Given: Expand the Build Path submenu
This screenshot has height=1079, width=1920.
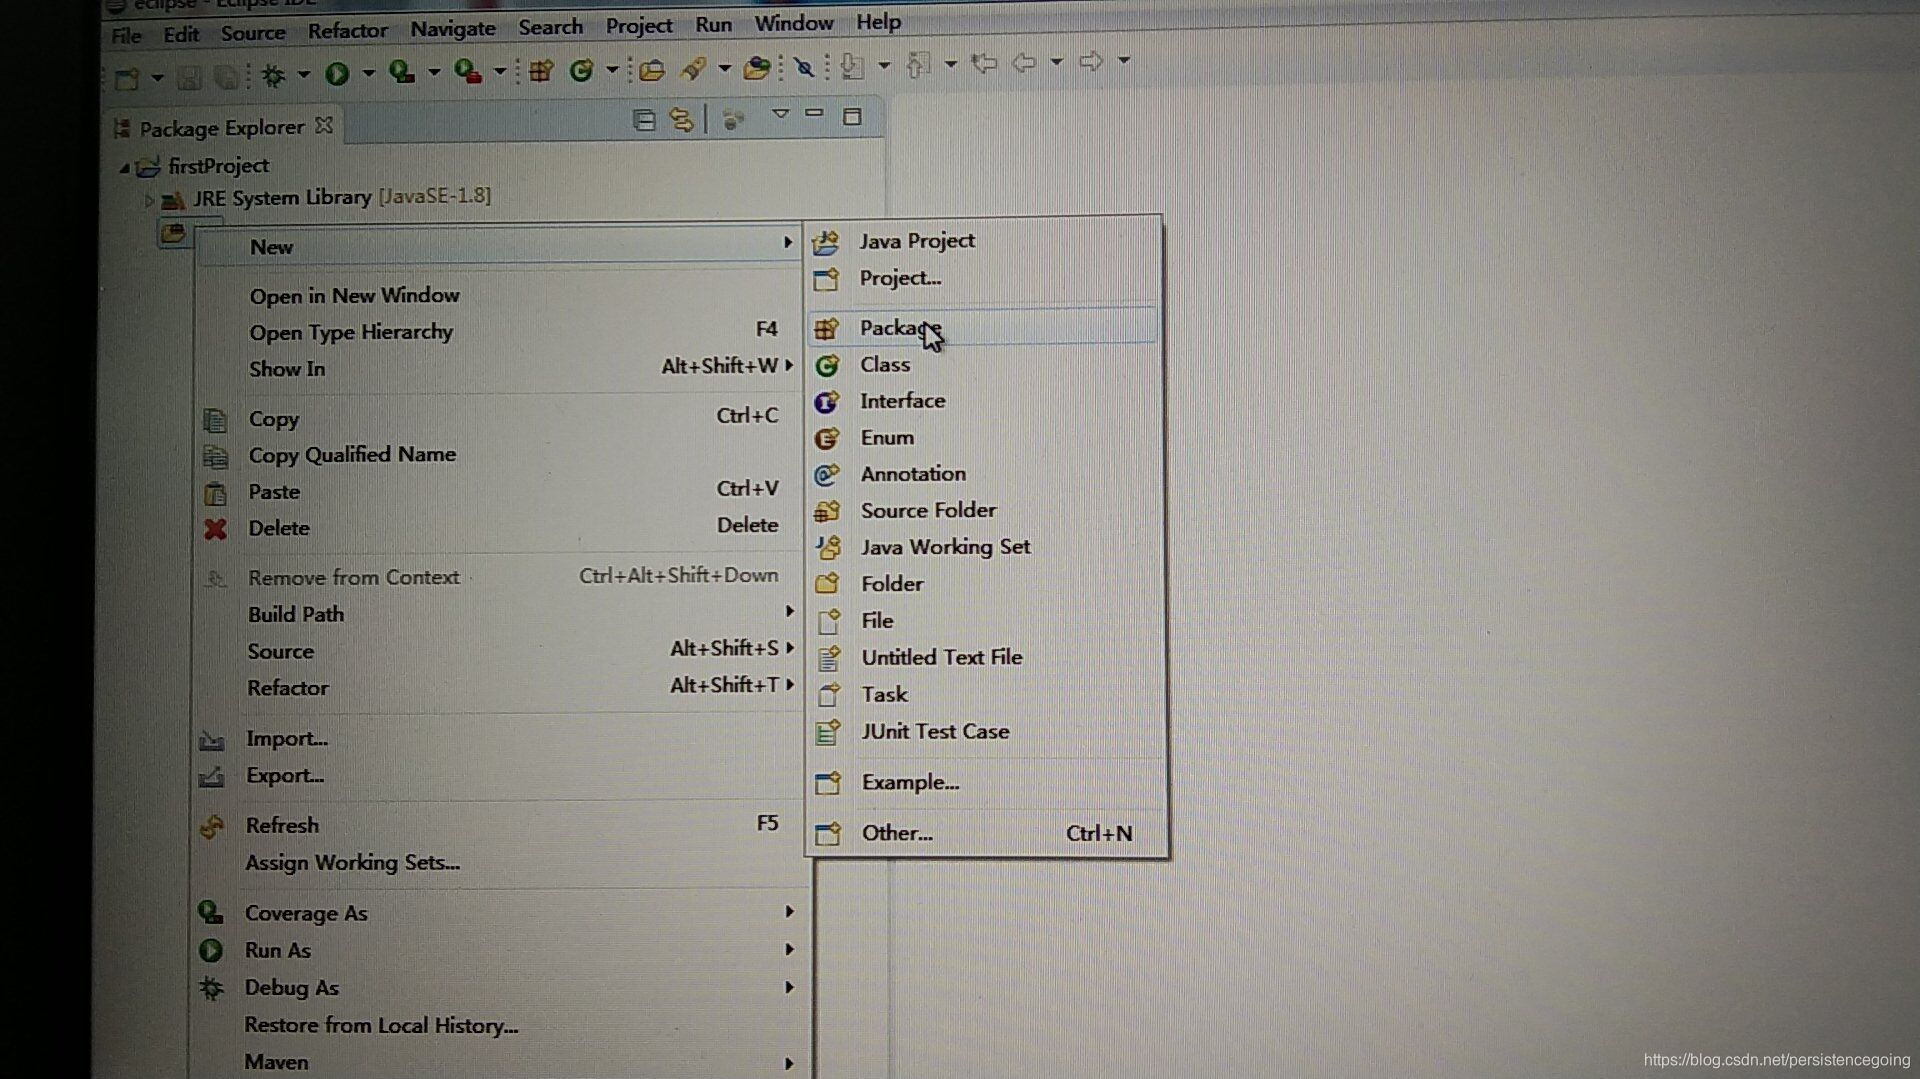Looking at the screenshot, I should [500, 614].
